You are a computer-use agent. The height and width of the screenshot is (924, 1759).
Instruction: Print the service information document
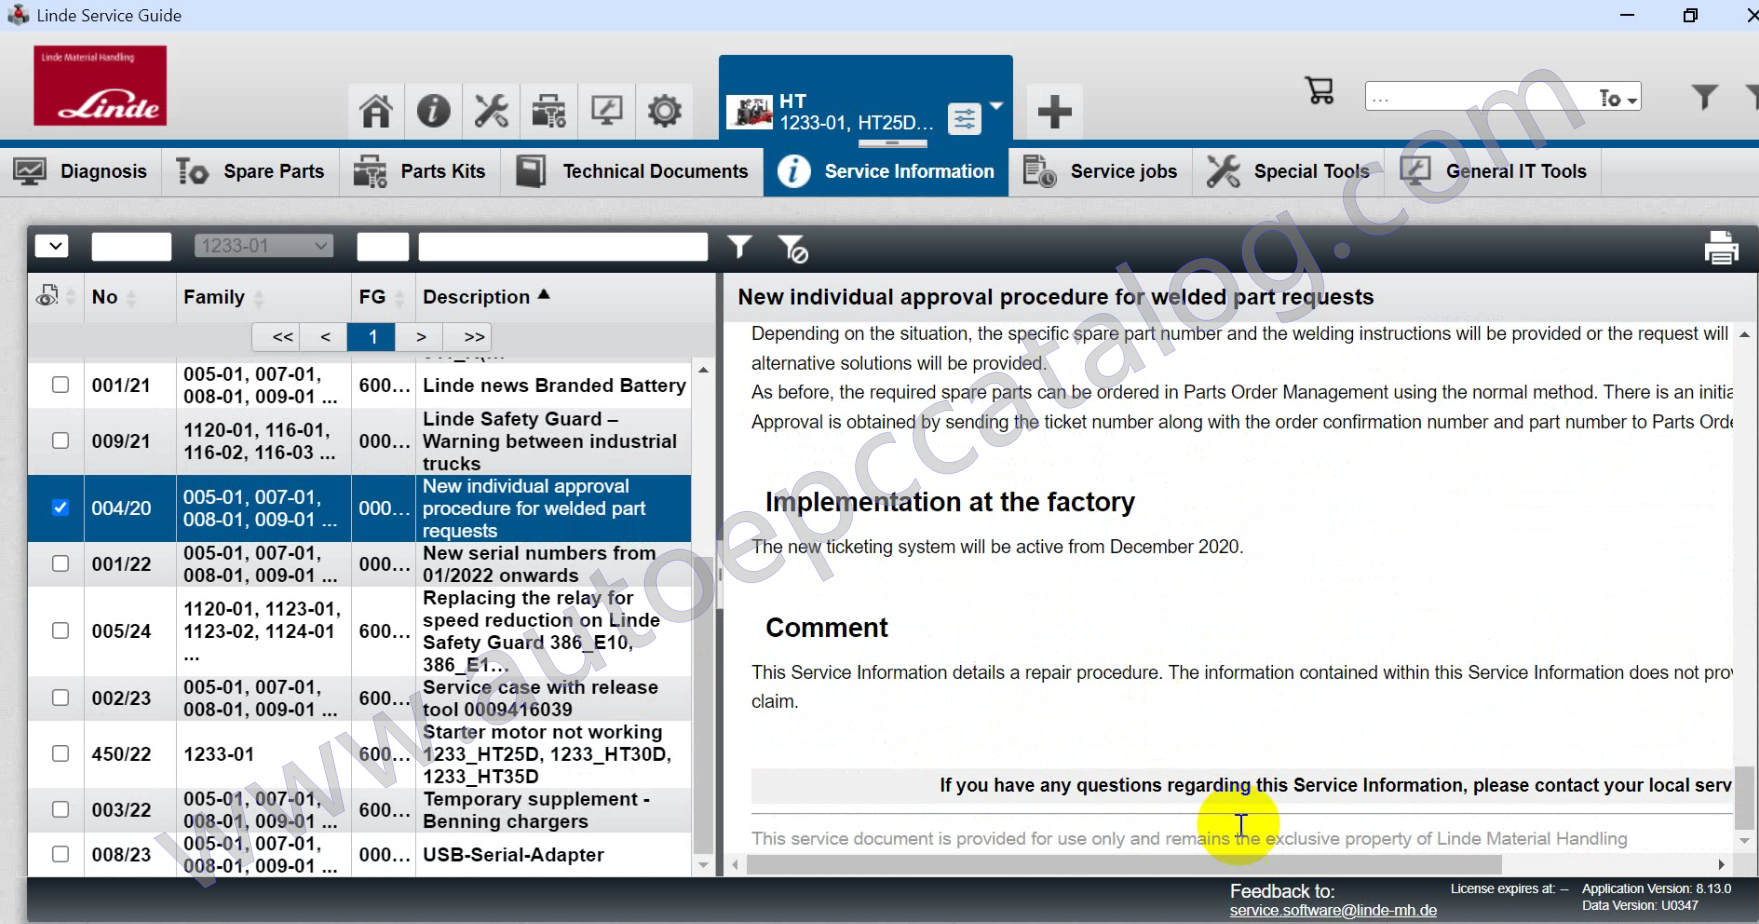(x=1721, y=247)
